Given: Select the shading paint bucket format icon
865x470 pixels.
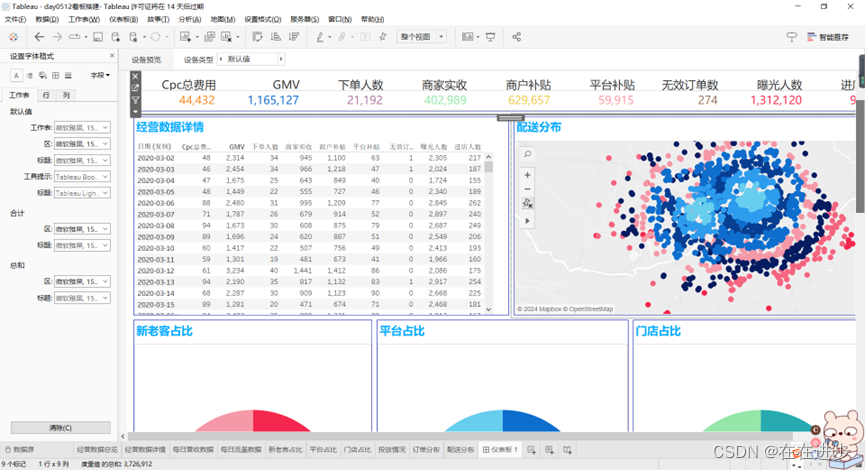Looking at the screenshot, I should (42, 76).
